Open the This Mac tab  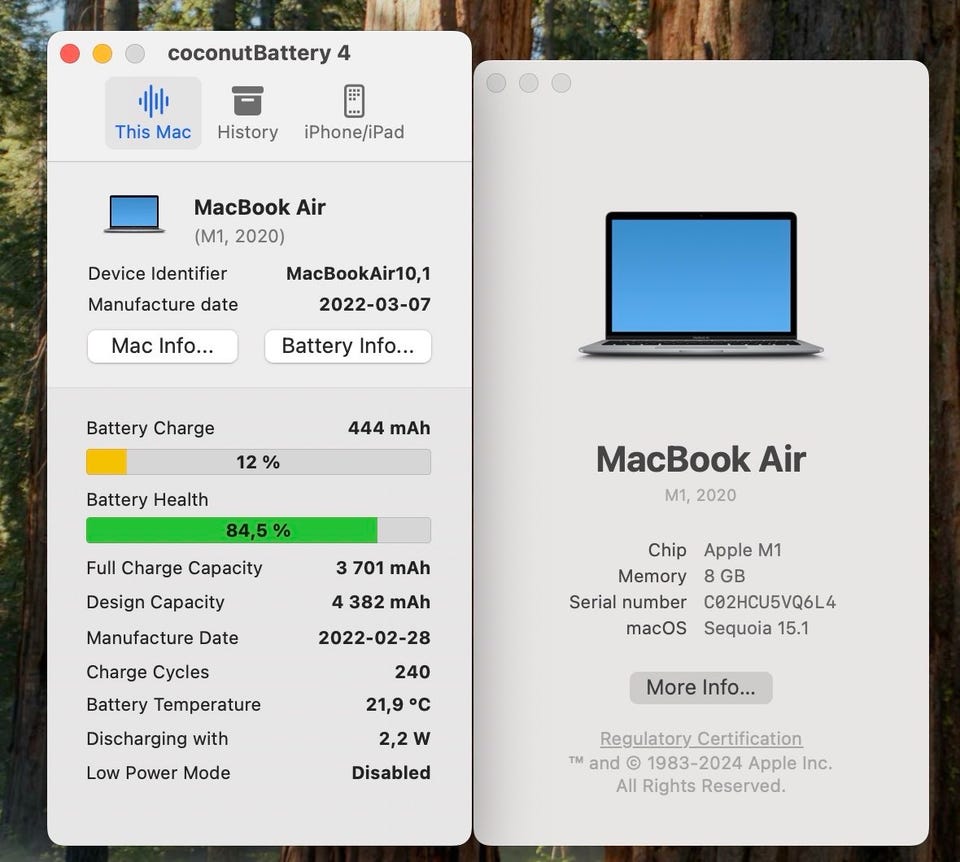click(153, 113)
